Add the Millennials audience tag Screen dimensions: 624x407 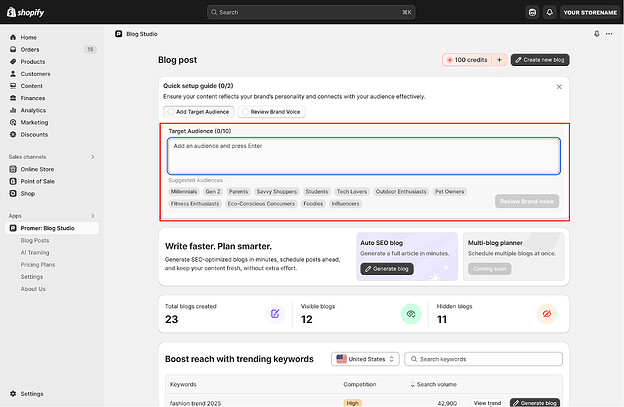pos(184,192)
